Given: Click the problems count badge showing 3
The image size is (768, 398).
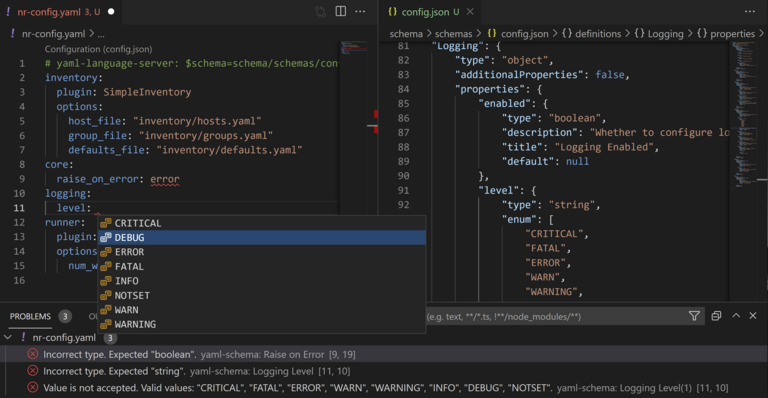Looking at the screenshot, I should click(65, 316).
